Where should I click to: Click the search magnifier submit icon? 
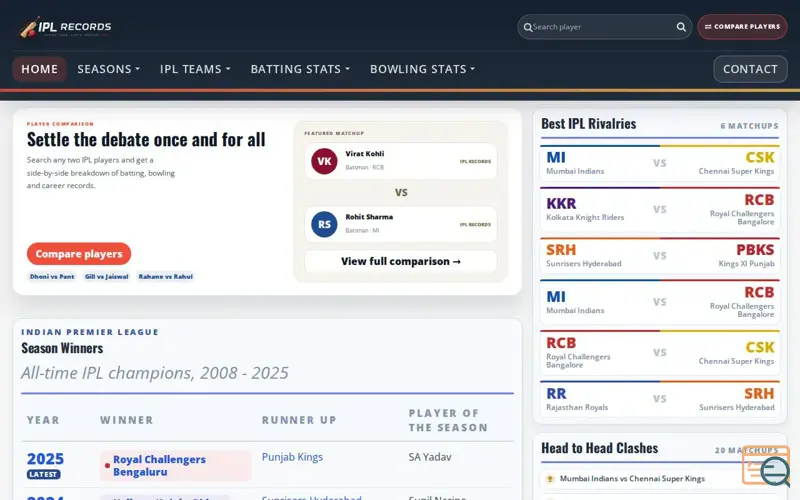681,27
